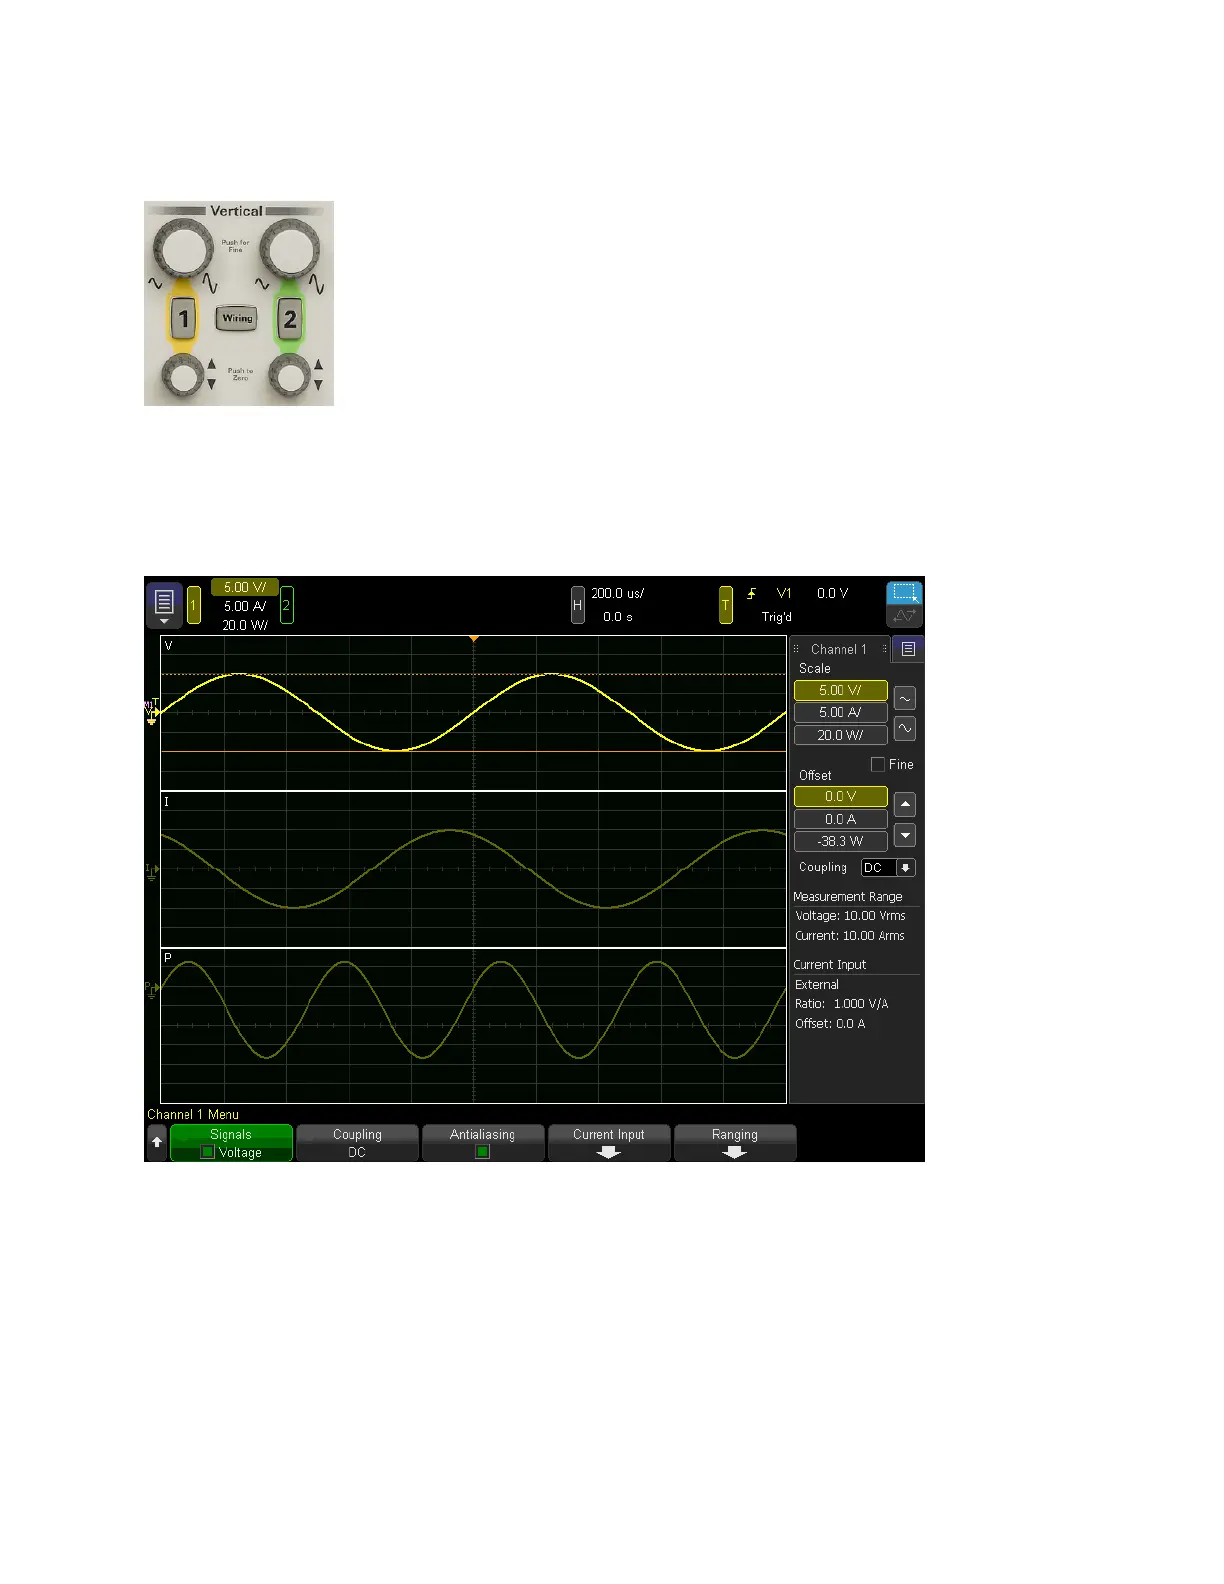This screenshot has height=1584, width=1224.
Task: Enable the Fine checkbox
Action: click(878, 764)
